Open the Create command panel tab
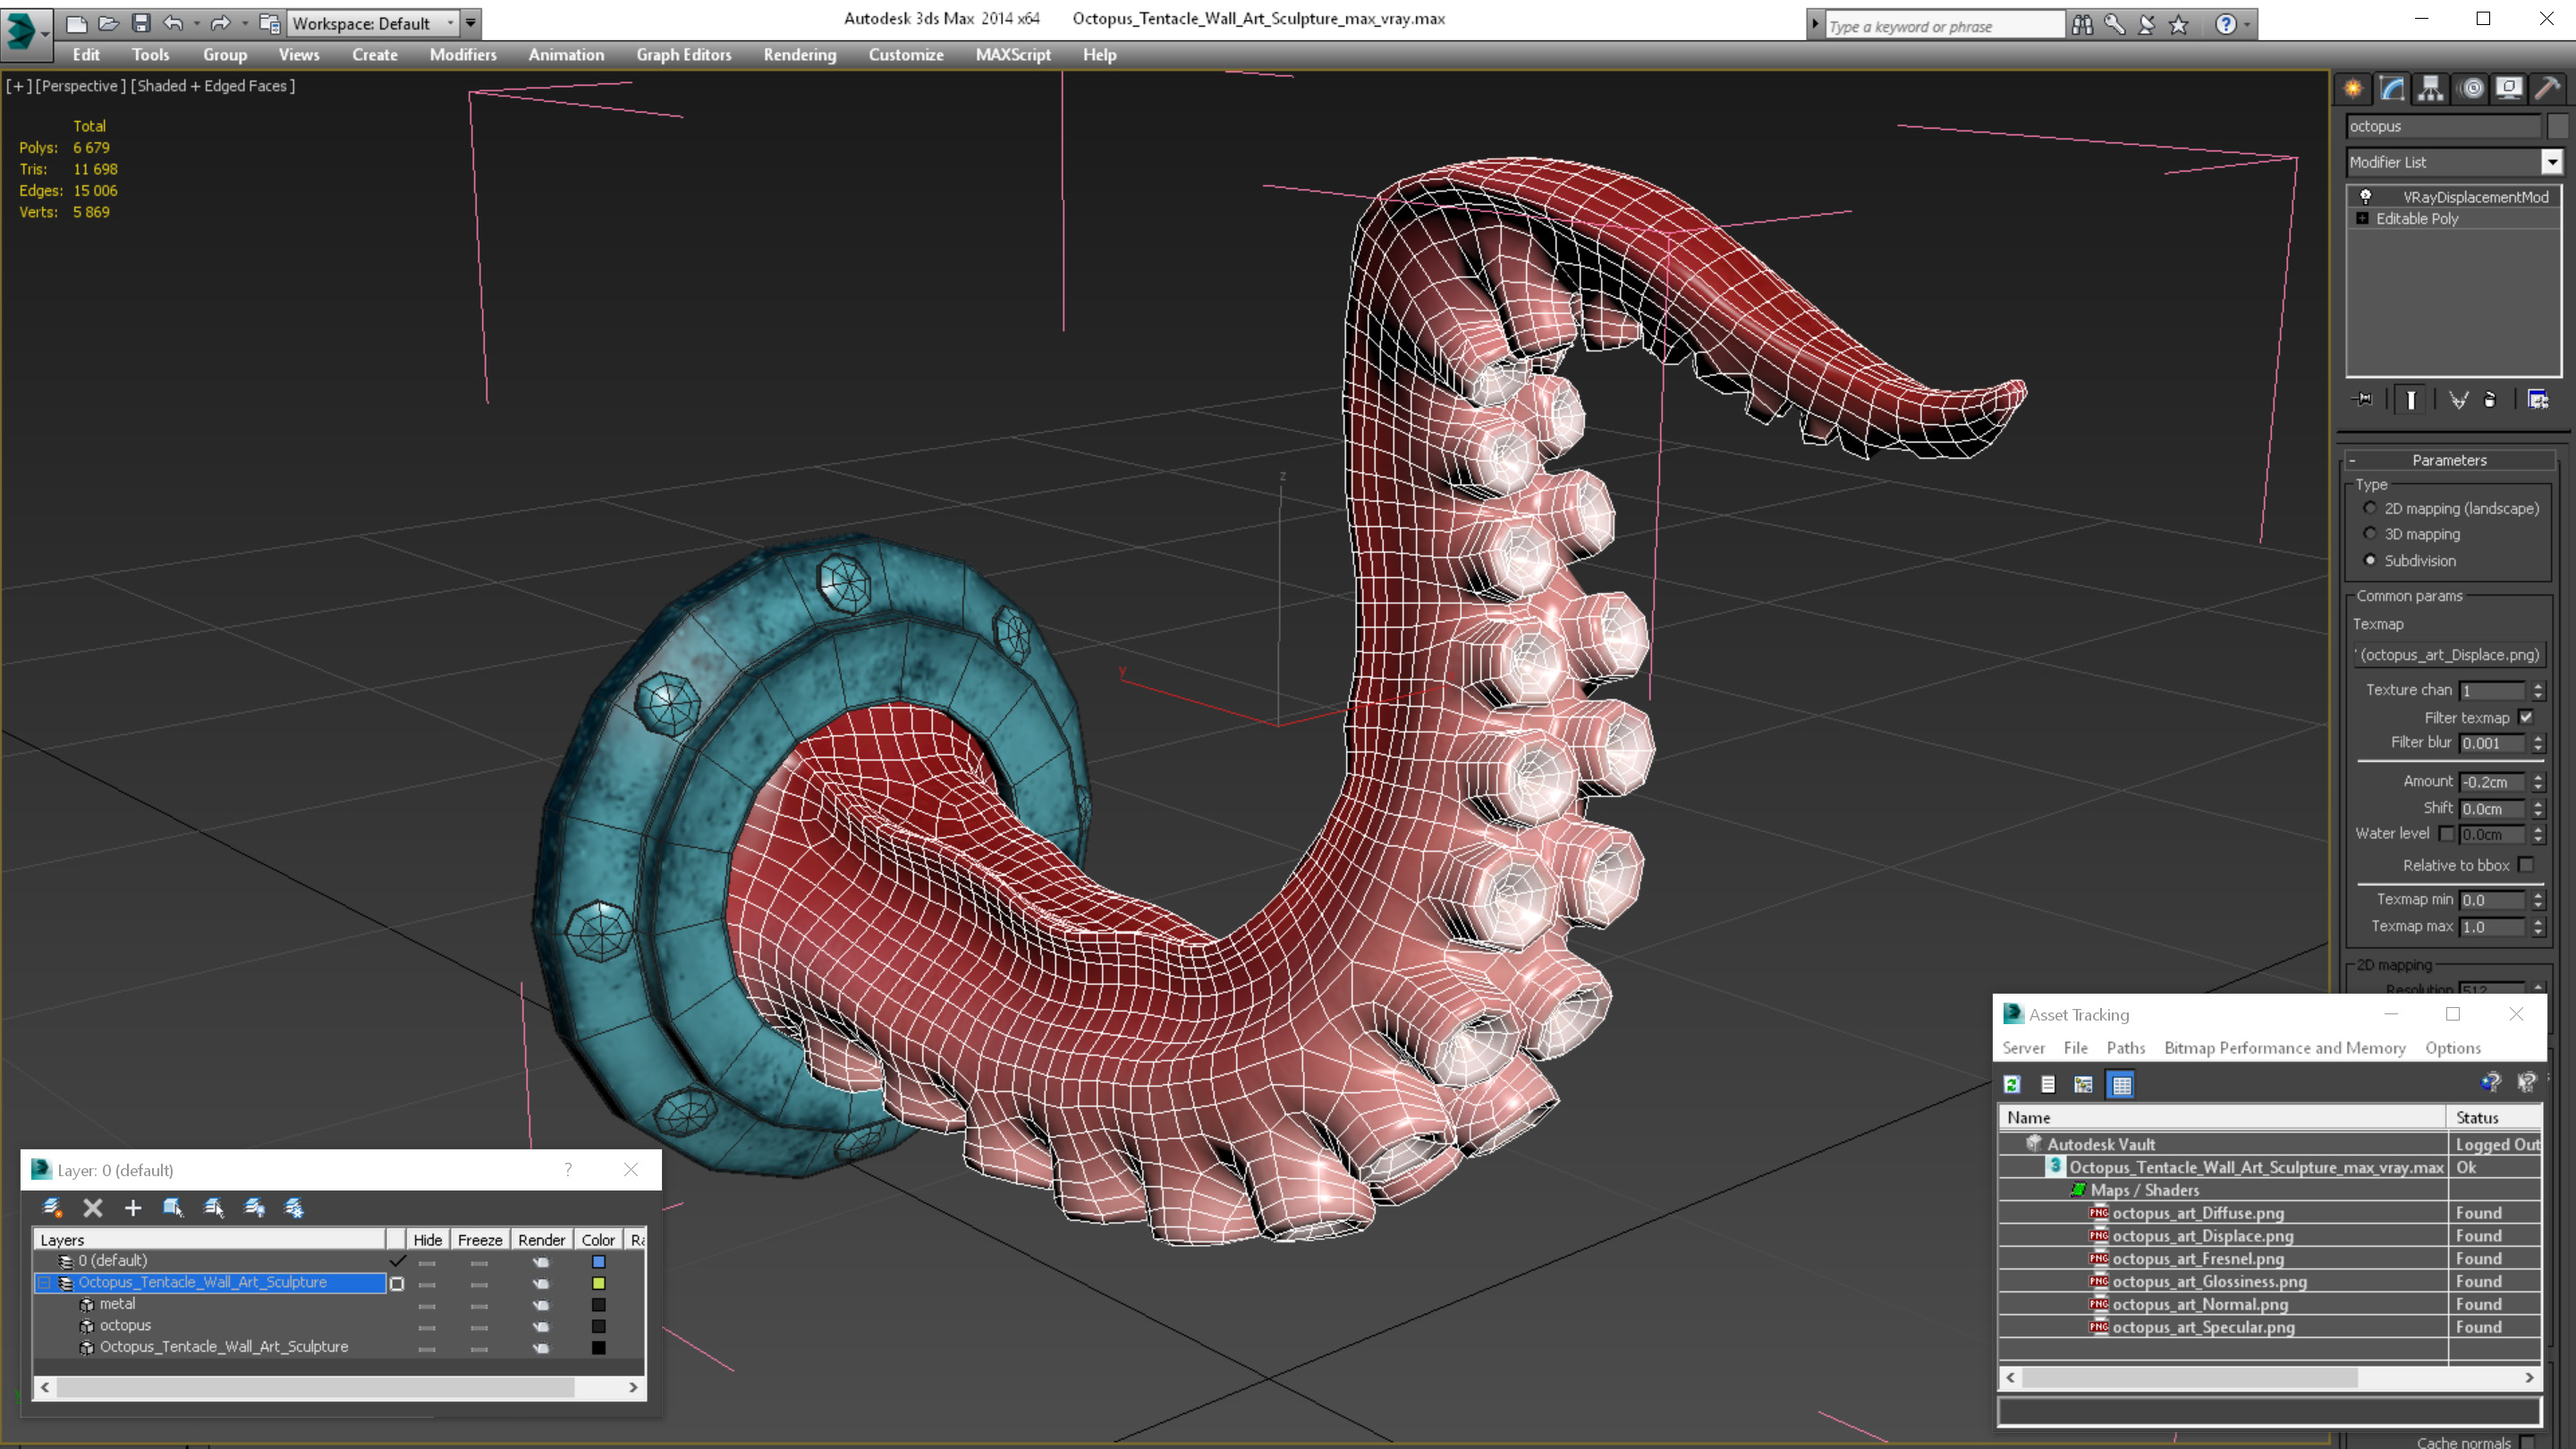Image resolution: width=2576 pixels, height=1449 pixels. click(x=2353, y=89)
